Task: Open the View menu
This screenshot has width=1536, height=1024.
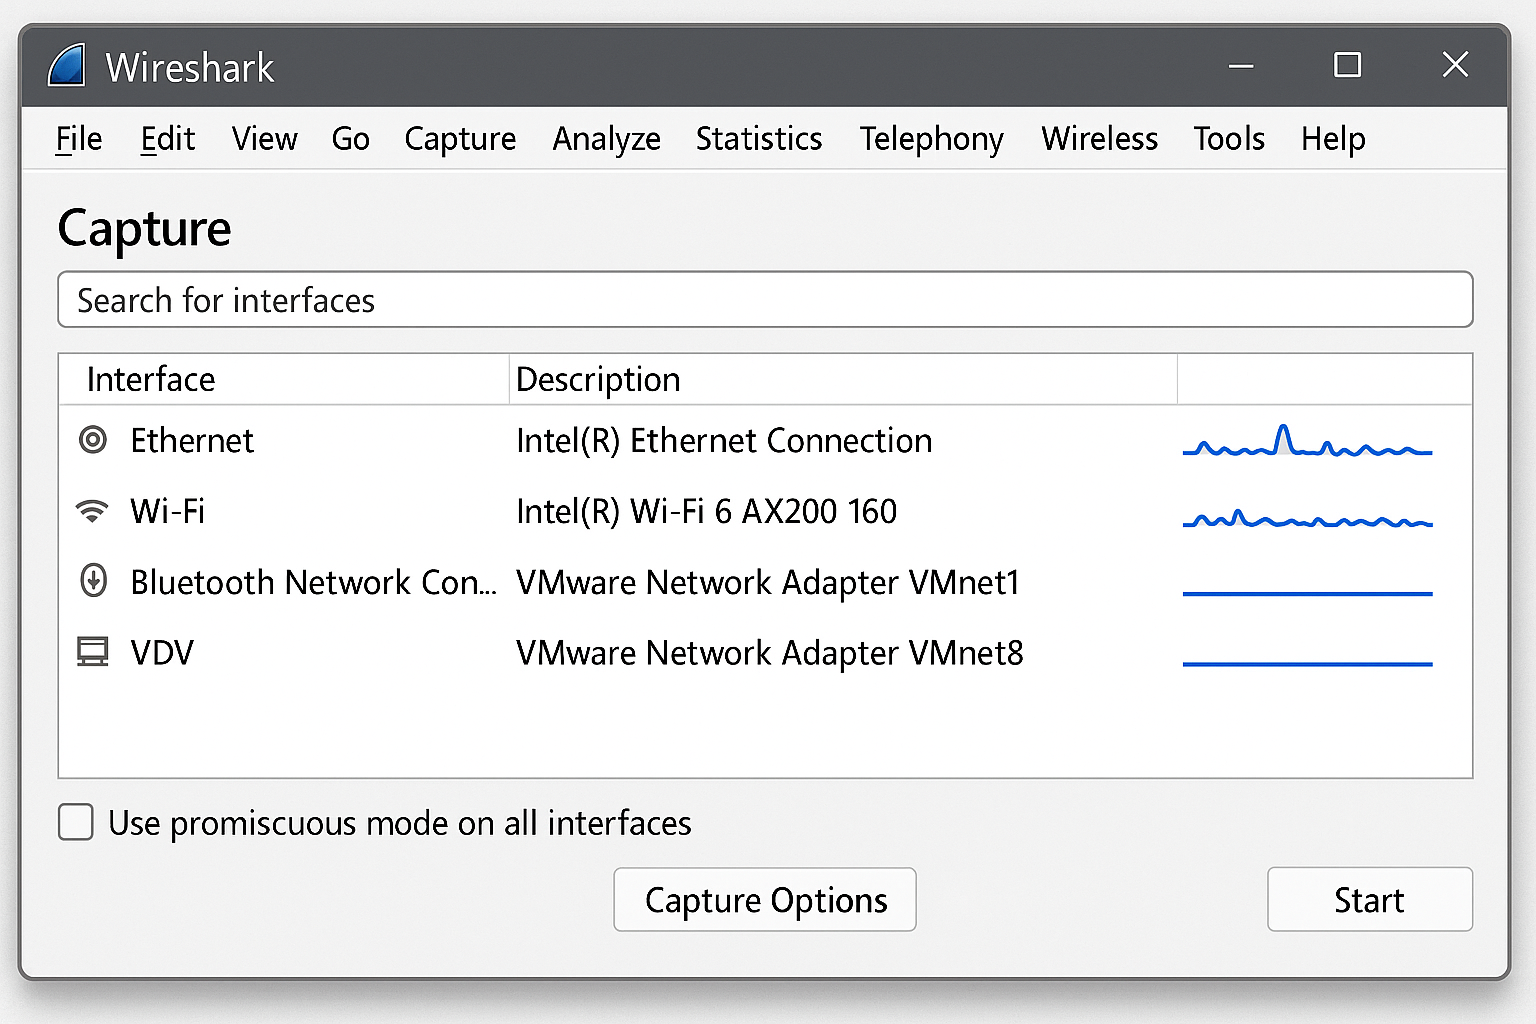Action: click(264, 139)
